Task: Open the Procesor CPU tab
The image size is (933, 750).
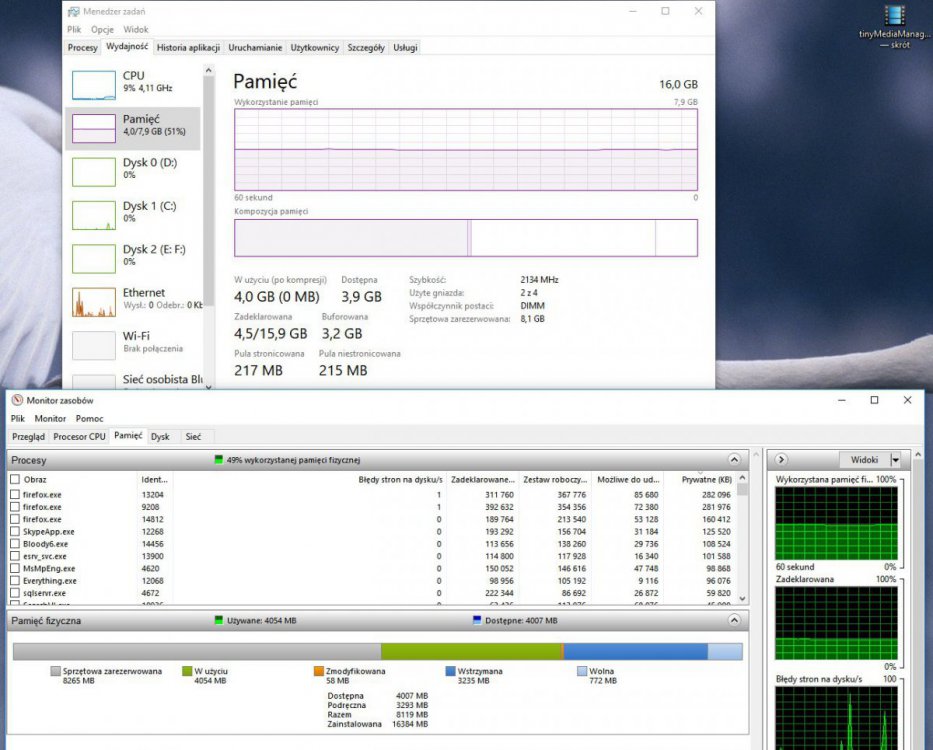Action: coord(79,436)
